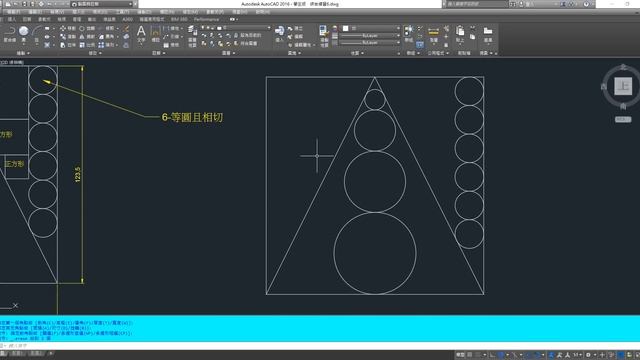The image size is (640, 360).
Task: Open Layer Properties (圖層性質) manager
Action: (x=192, y=36)
